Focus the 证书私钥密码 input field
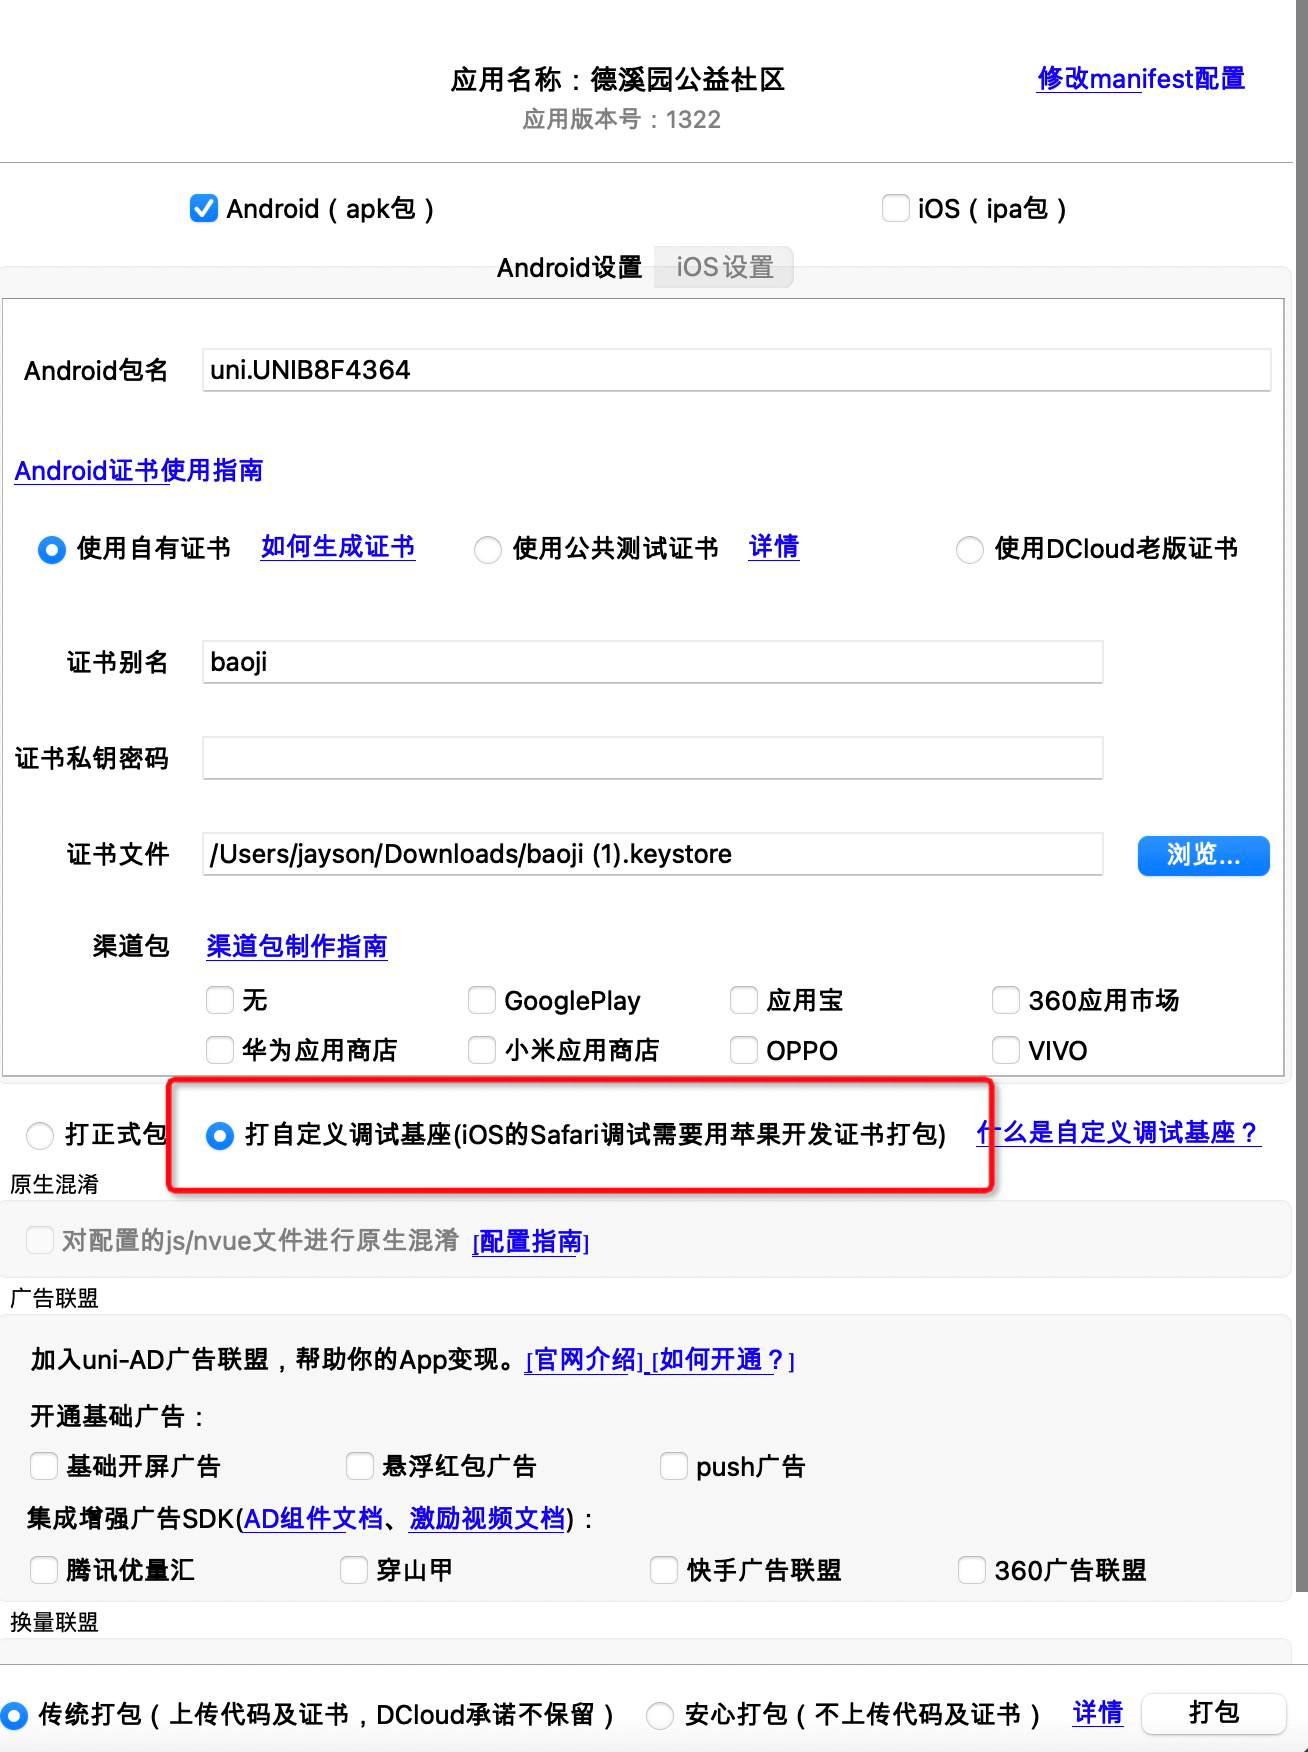 652,758
